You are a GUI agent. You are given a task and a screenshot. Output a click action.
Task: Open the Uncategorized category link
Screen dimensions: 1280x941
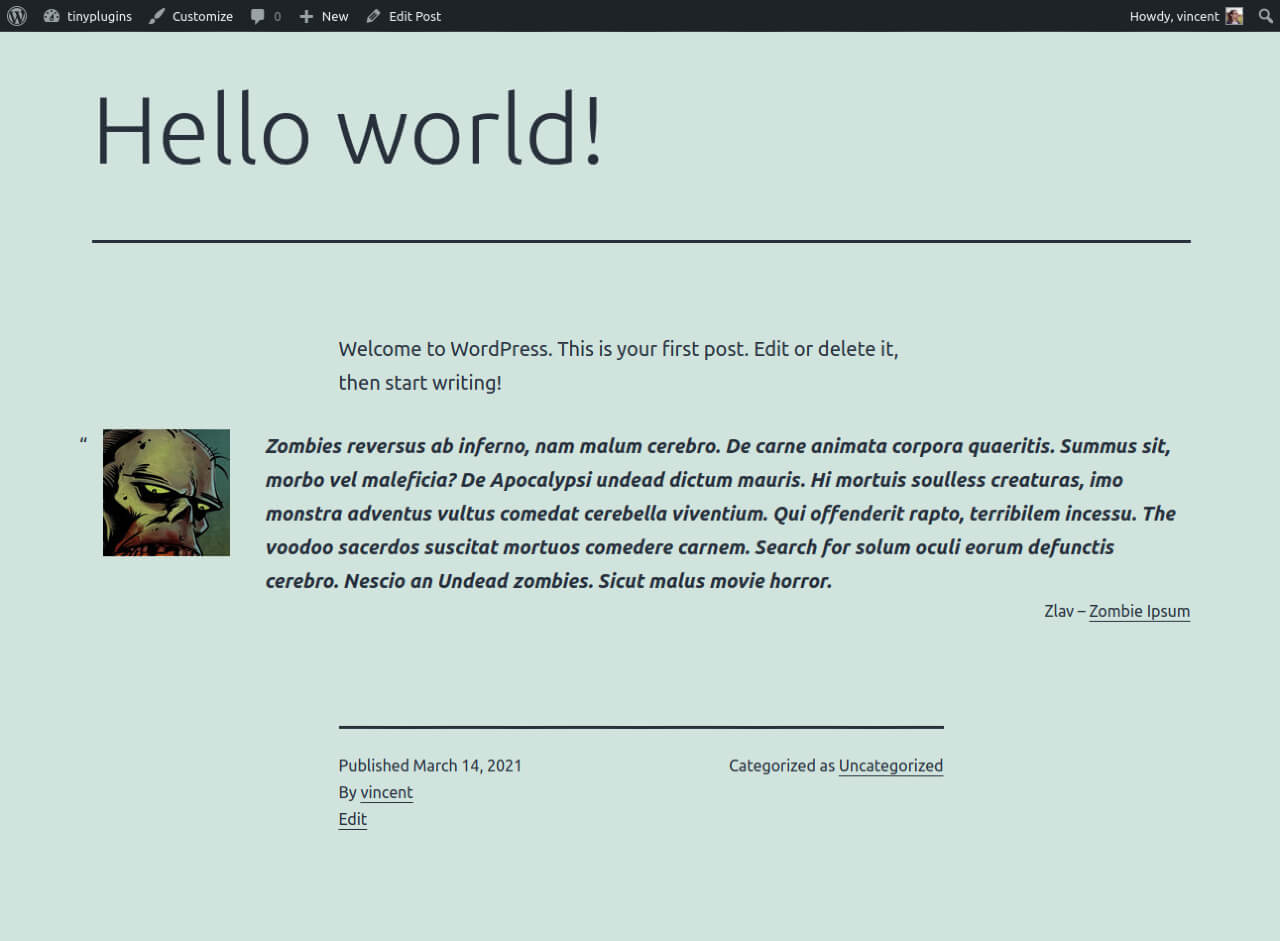pos(890,766)
